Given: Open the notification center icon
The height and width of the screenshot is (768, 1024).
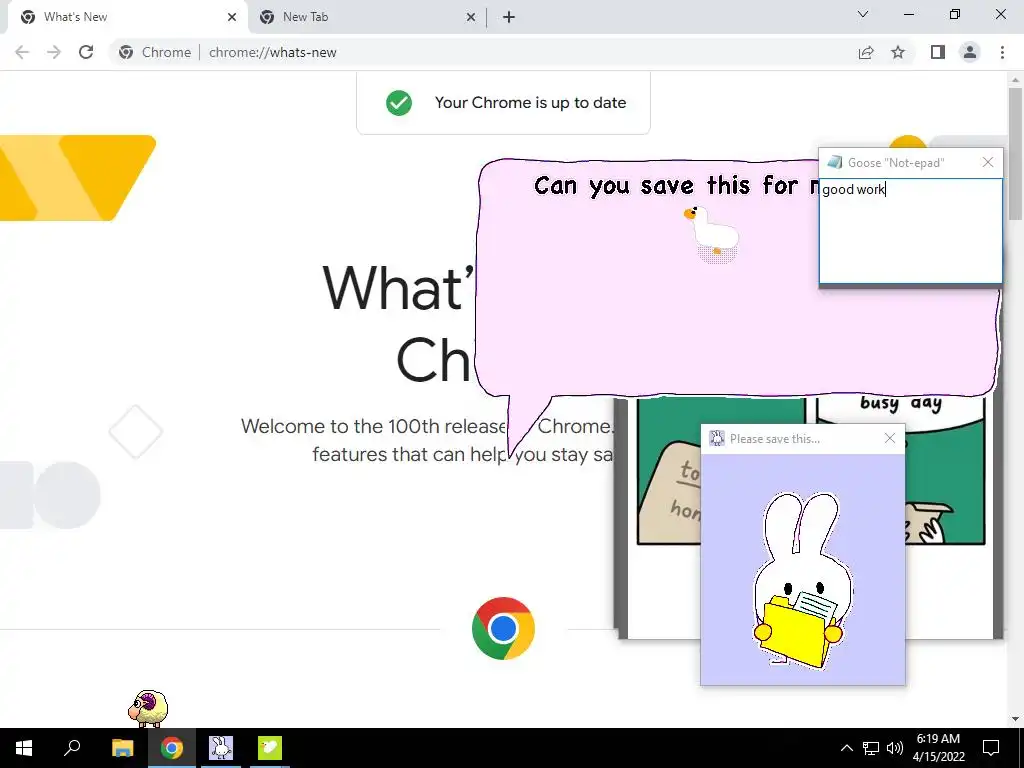Looking at the screenshot, I should tap(991, 748).
